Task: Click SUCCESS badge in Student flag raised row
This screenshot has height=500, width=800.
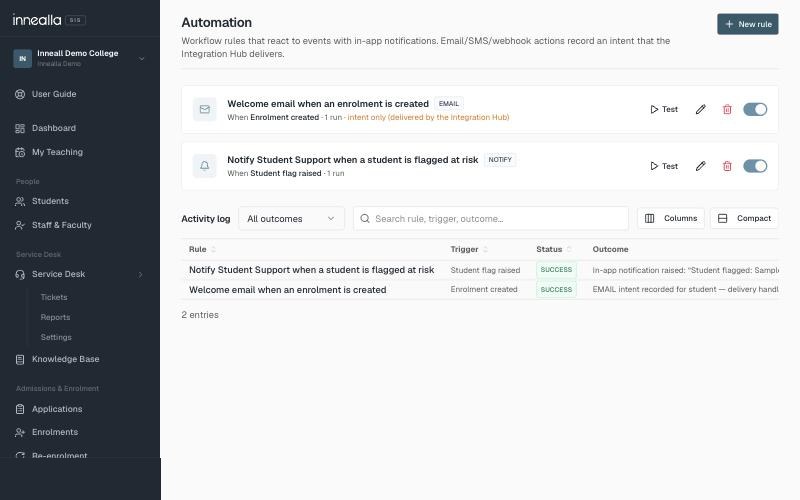Action: 556,270
